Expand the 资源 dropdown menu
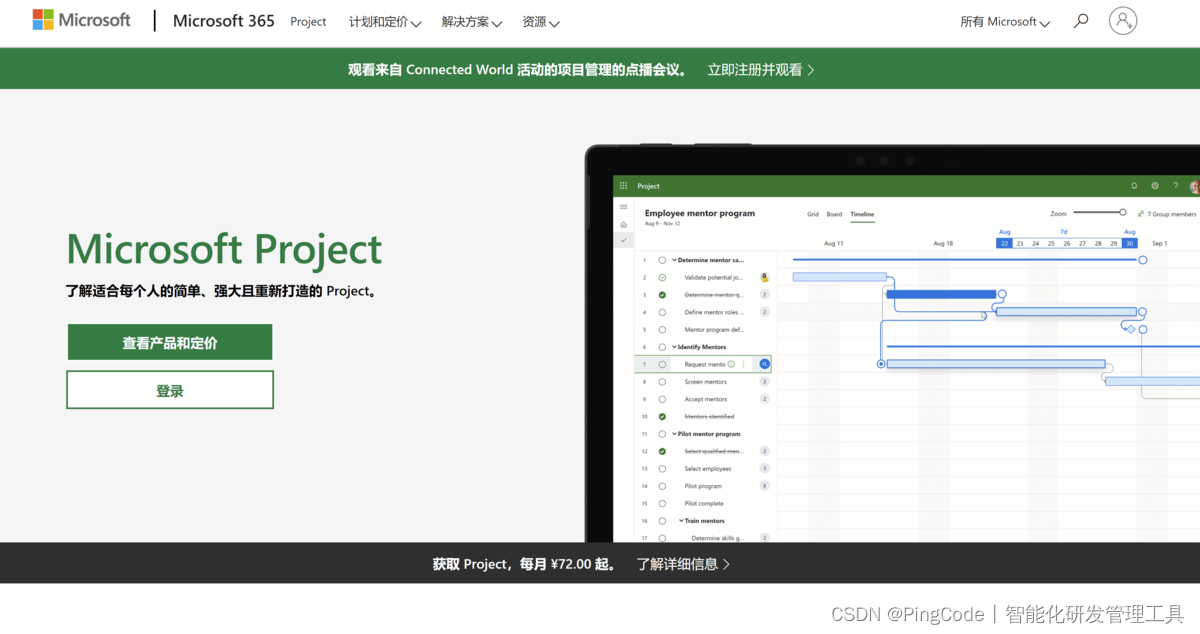1200x634 pixels. [541, 21]
